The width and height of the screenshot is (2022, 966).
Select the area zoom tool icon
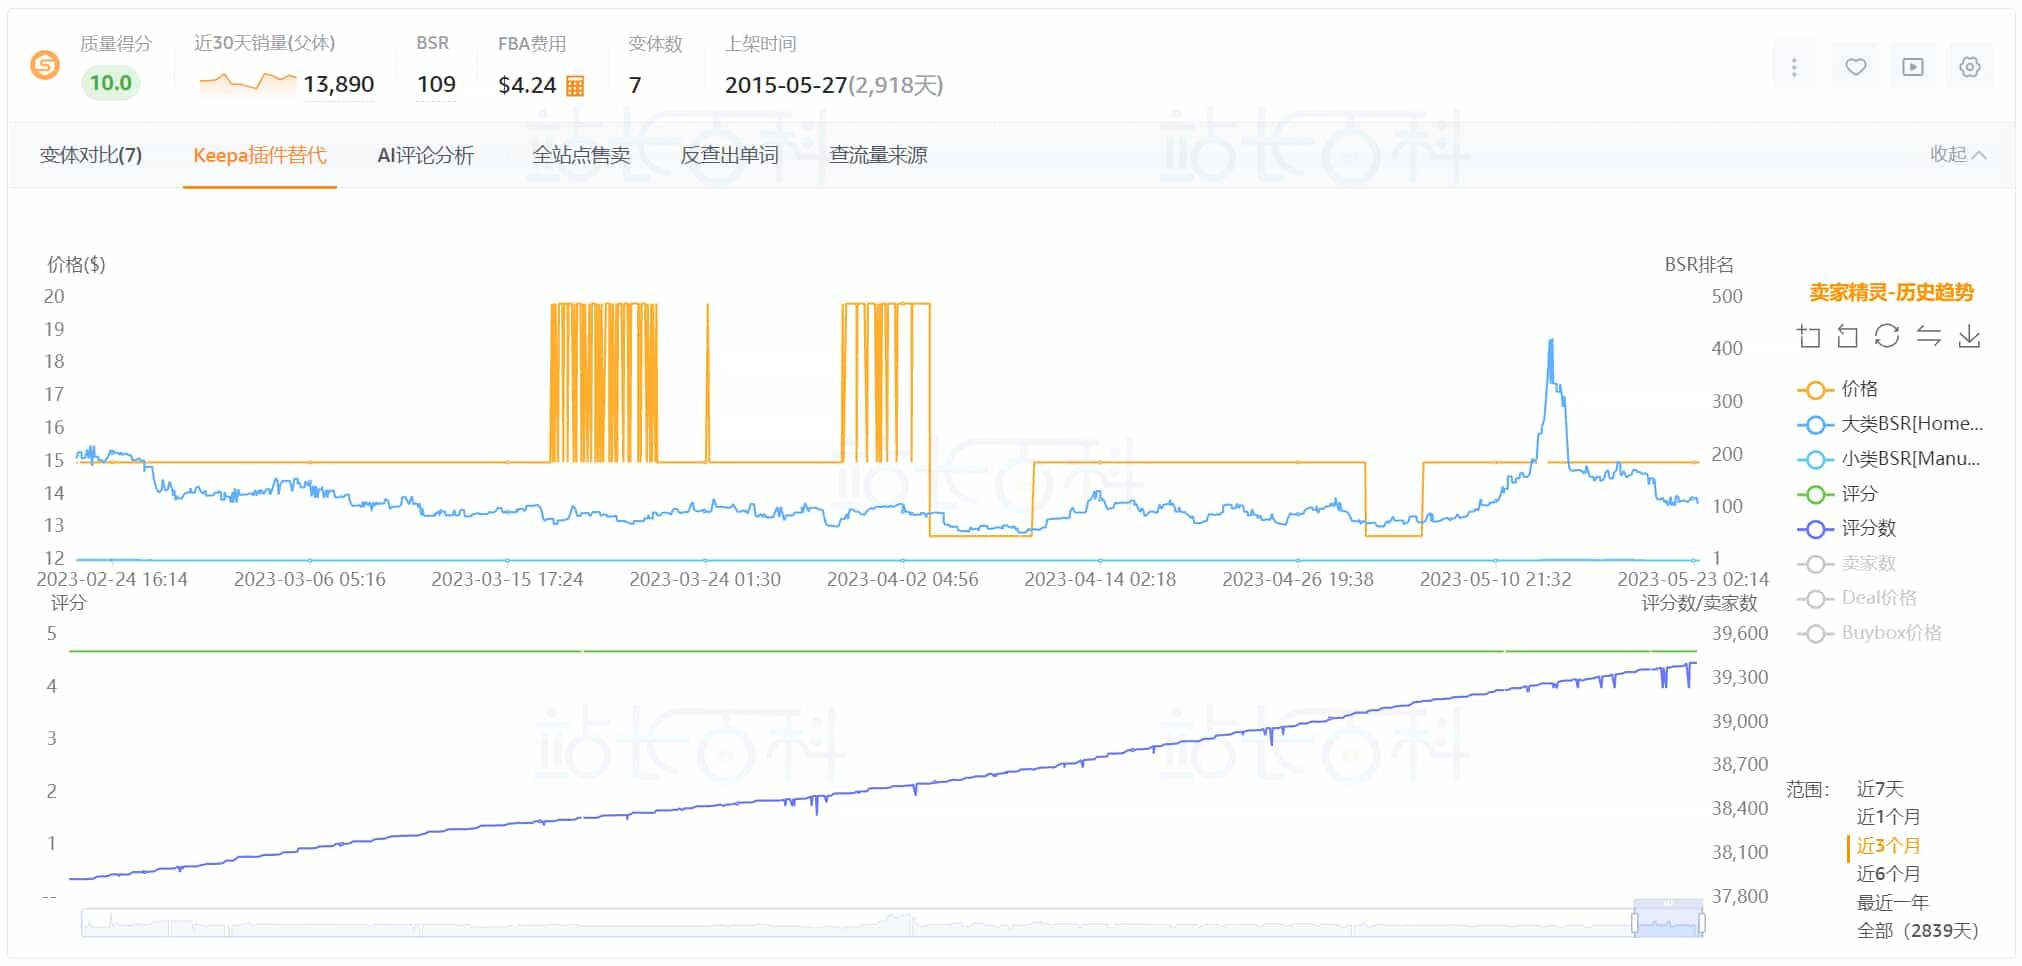(1808, 336)
